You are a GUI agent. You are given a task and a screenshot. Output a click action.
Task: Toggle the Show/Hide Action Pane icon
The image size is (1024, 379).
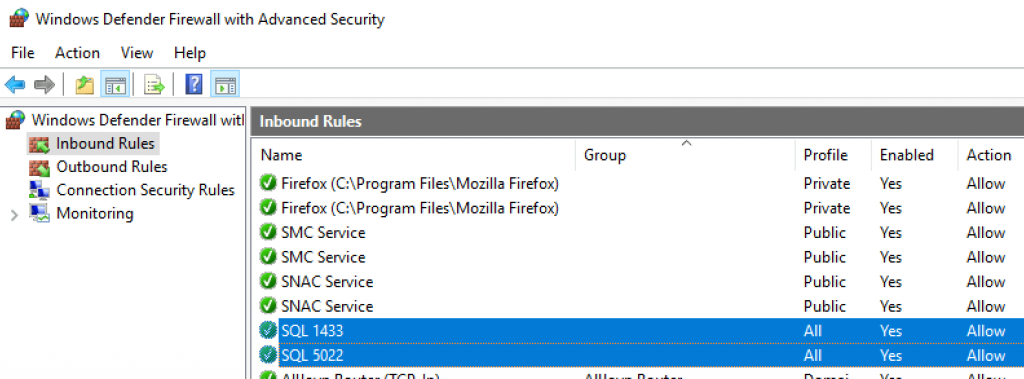pyautogui.click(x=225, y=84)
